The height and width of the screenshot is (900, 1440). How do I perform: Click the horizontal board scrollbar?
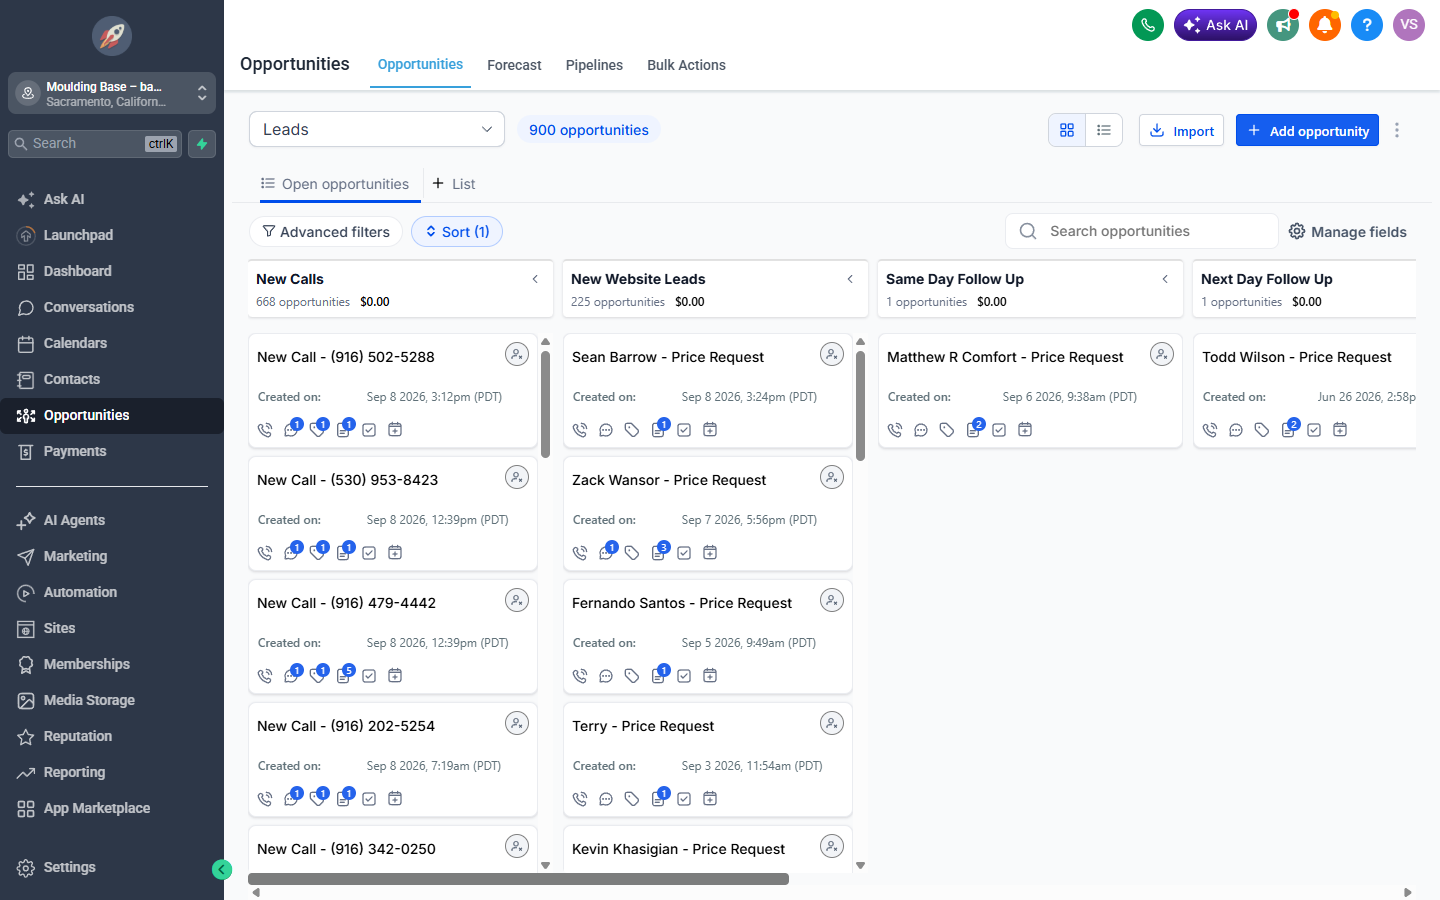518,879
